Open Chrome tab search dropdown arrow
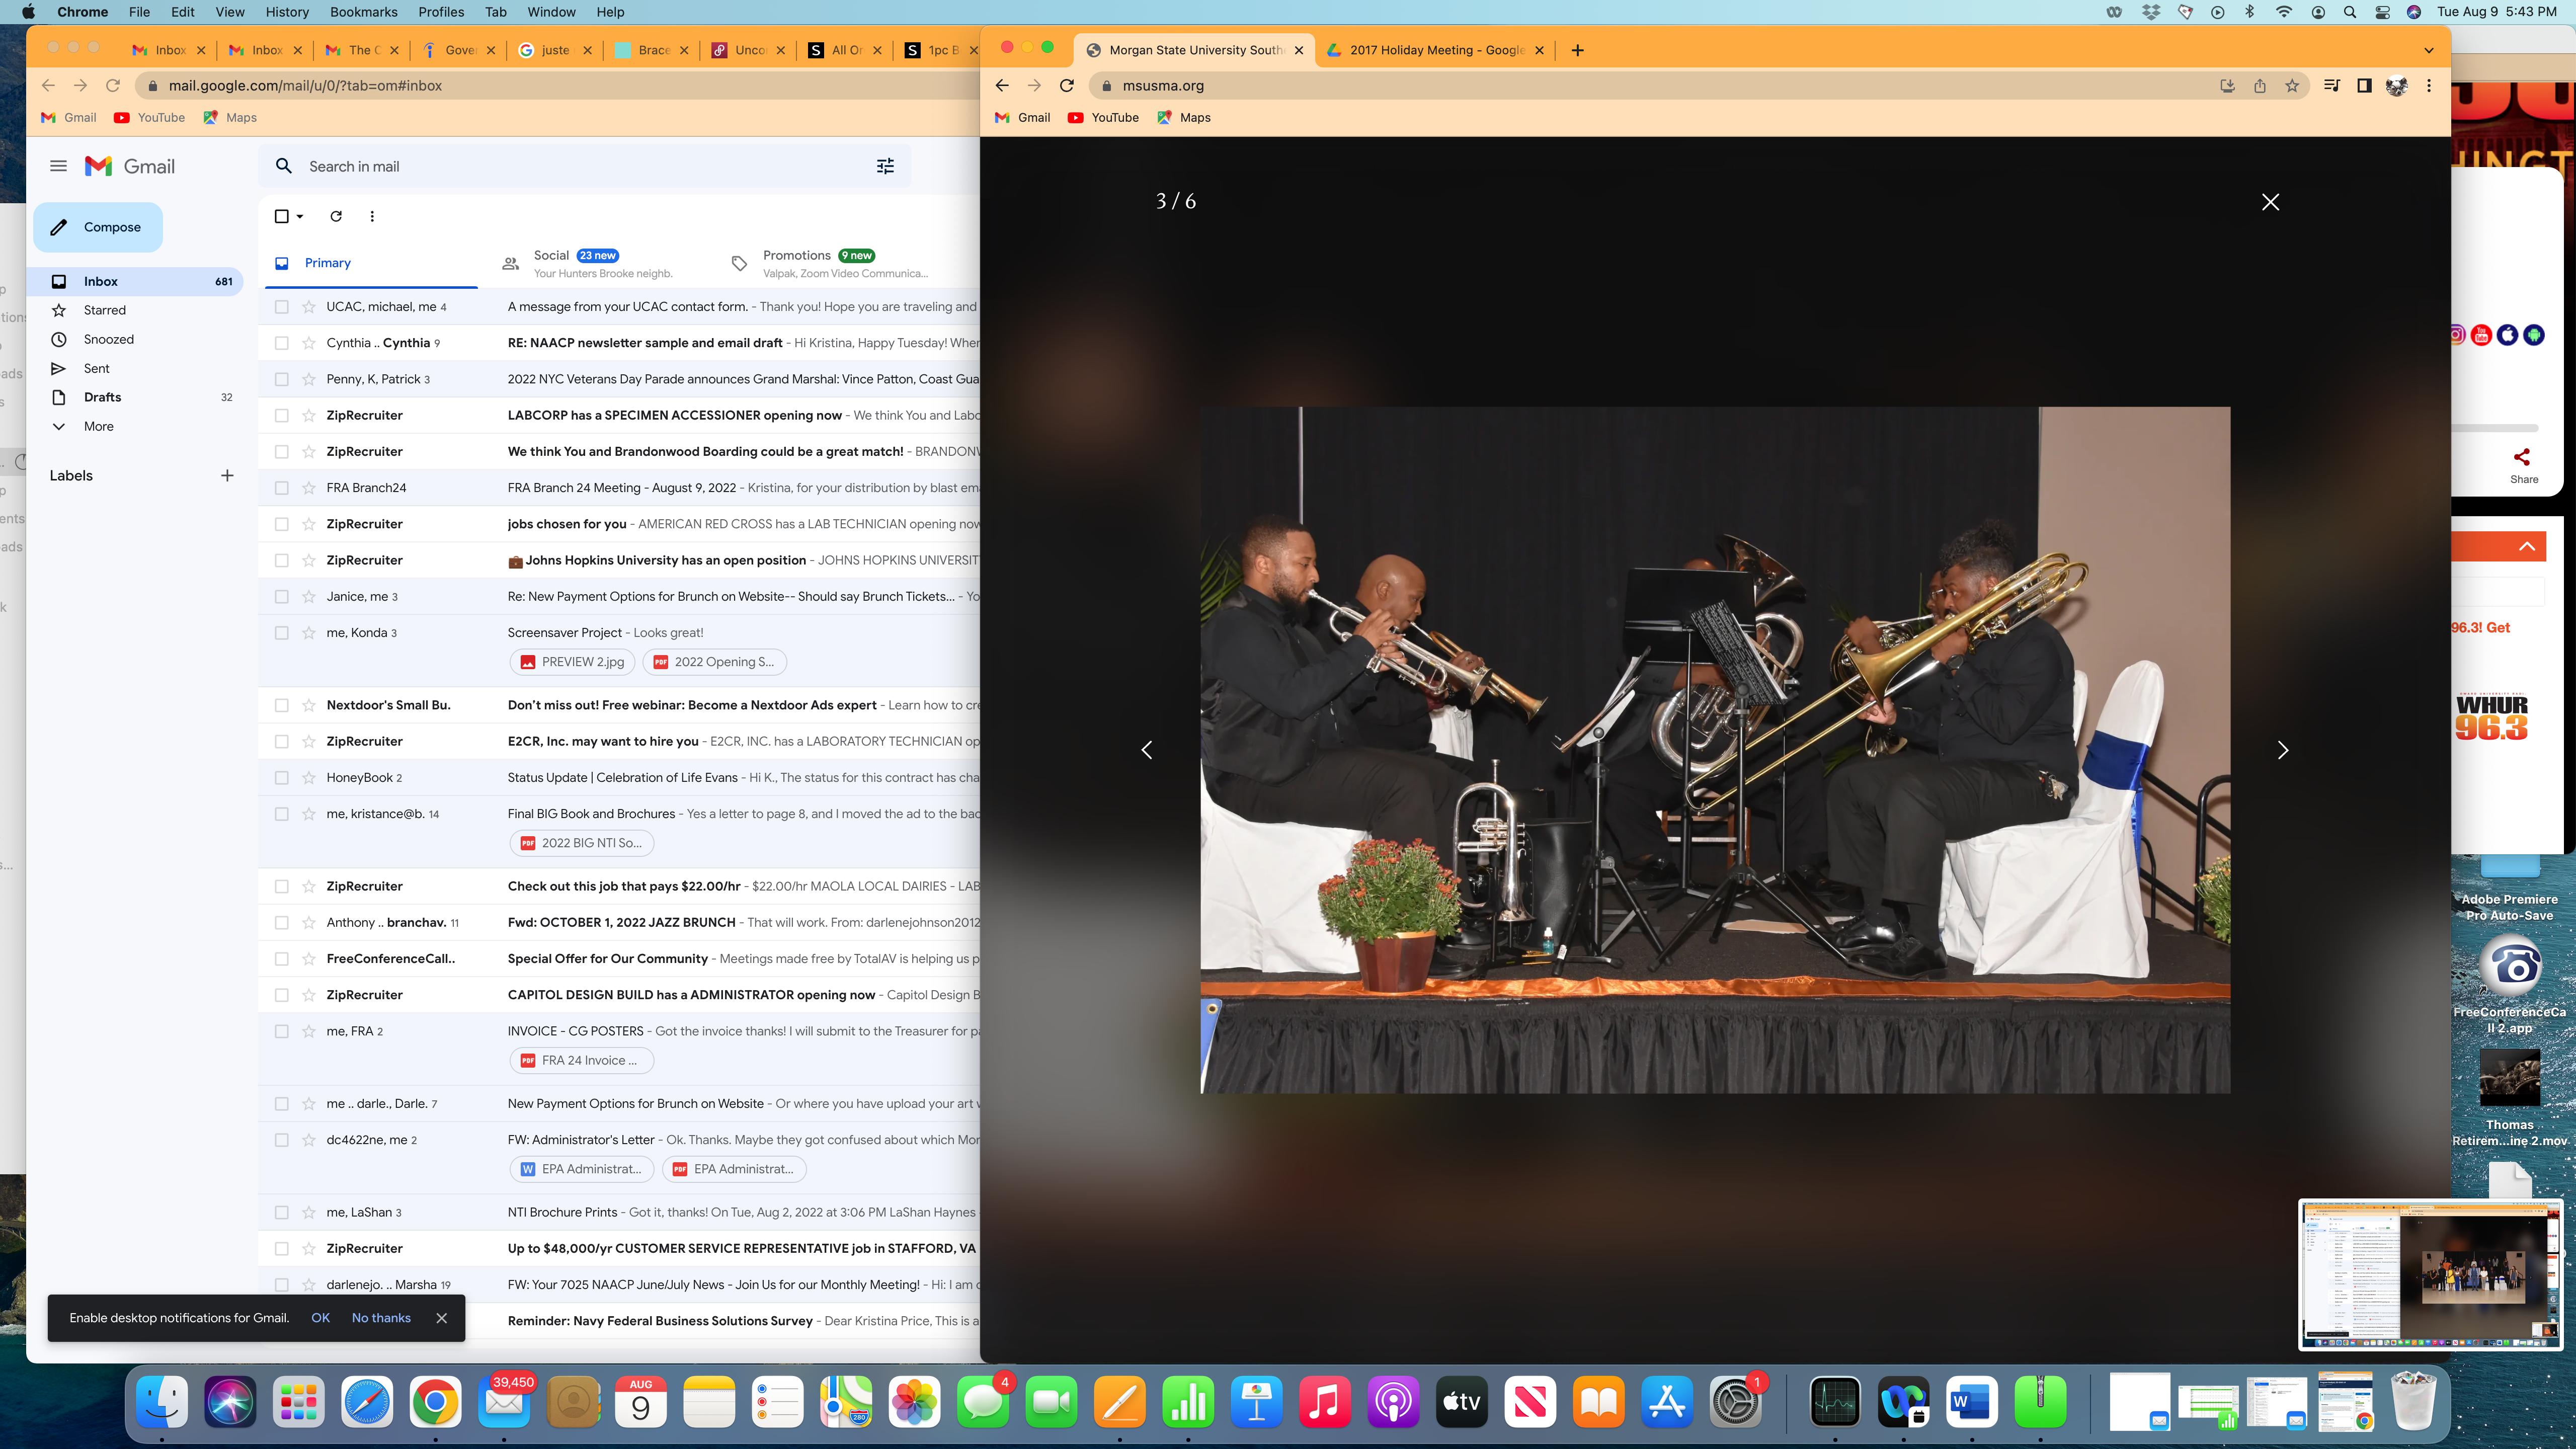2576x1449 pixels. tap(2429, 50)
